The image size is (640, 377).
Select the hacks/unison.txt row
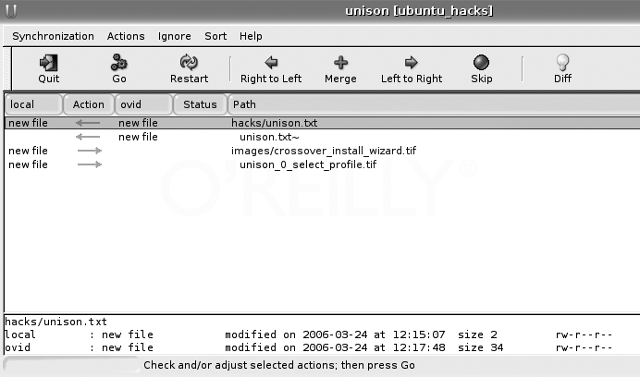coord(322,123)
